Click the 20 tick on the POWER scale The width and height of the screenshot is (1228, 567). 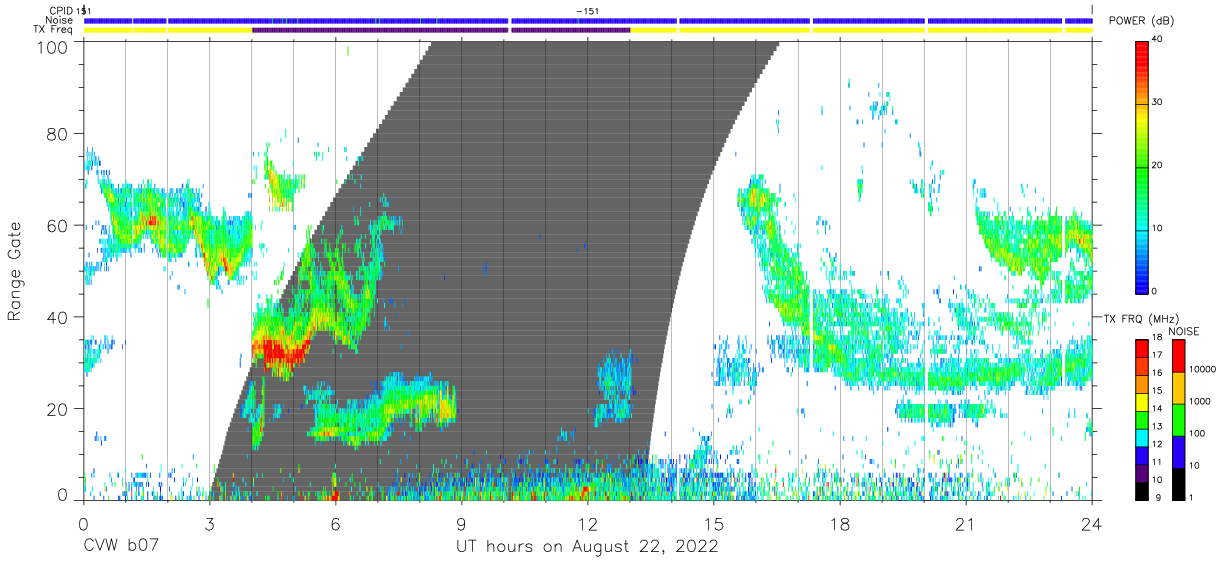tap(1158, 166)
